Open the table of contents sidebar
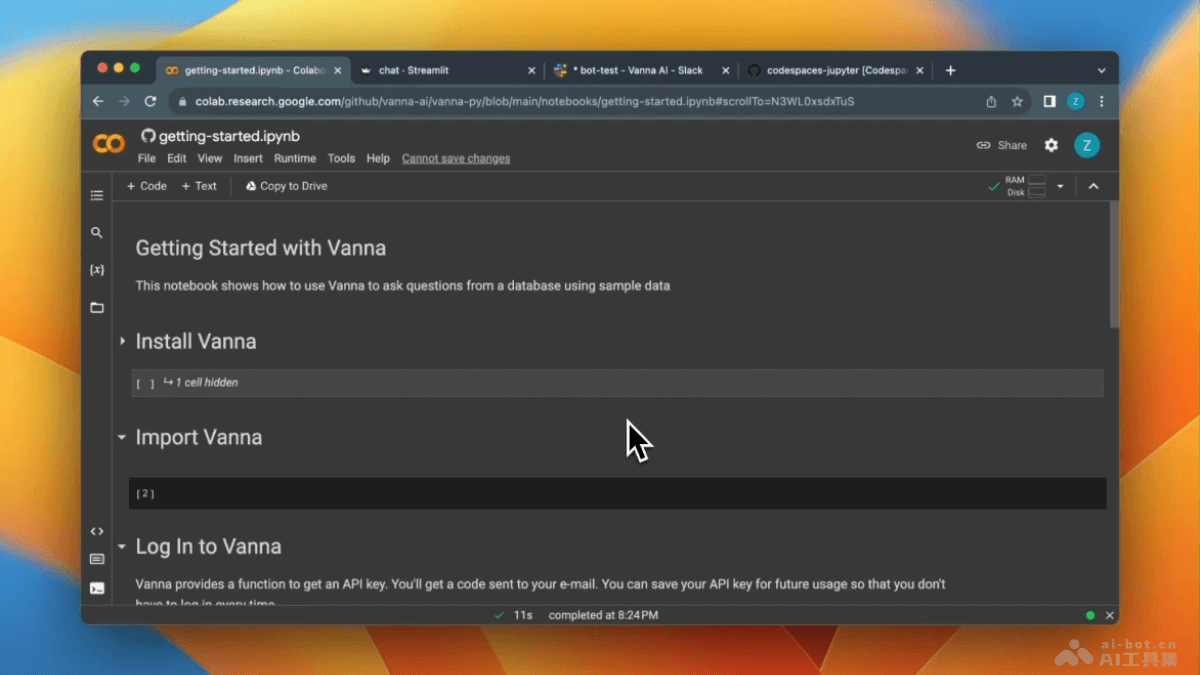This screenshot has height=675, width=1200. [x=97, y=195]
